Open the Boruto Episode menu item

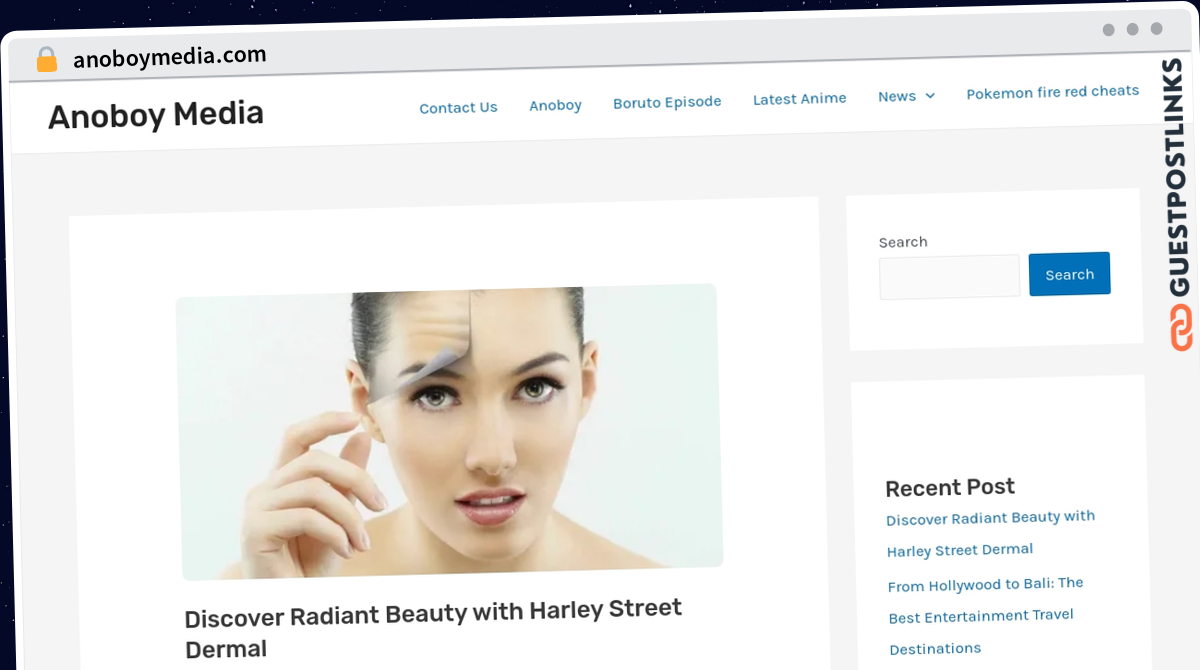coord(667,102)
